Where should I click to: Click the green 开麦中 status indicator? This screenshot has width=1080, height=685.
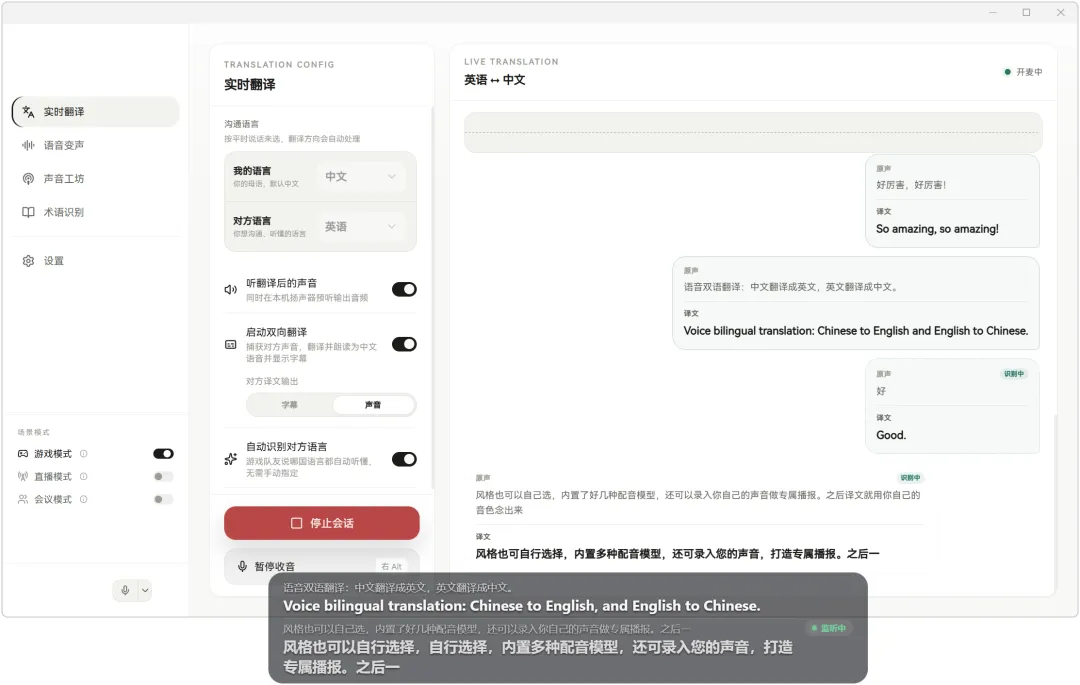[1024, 72]
